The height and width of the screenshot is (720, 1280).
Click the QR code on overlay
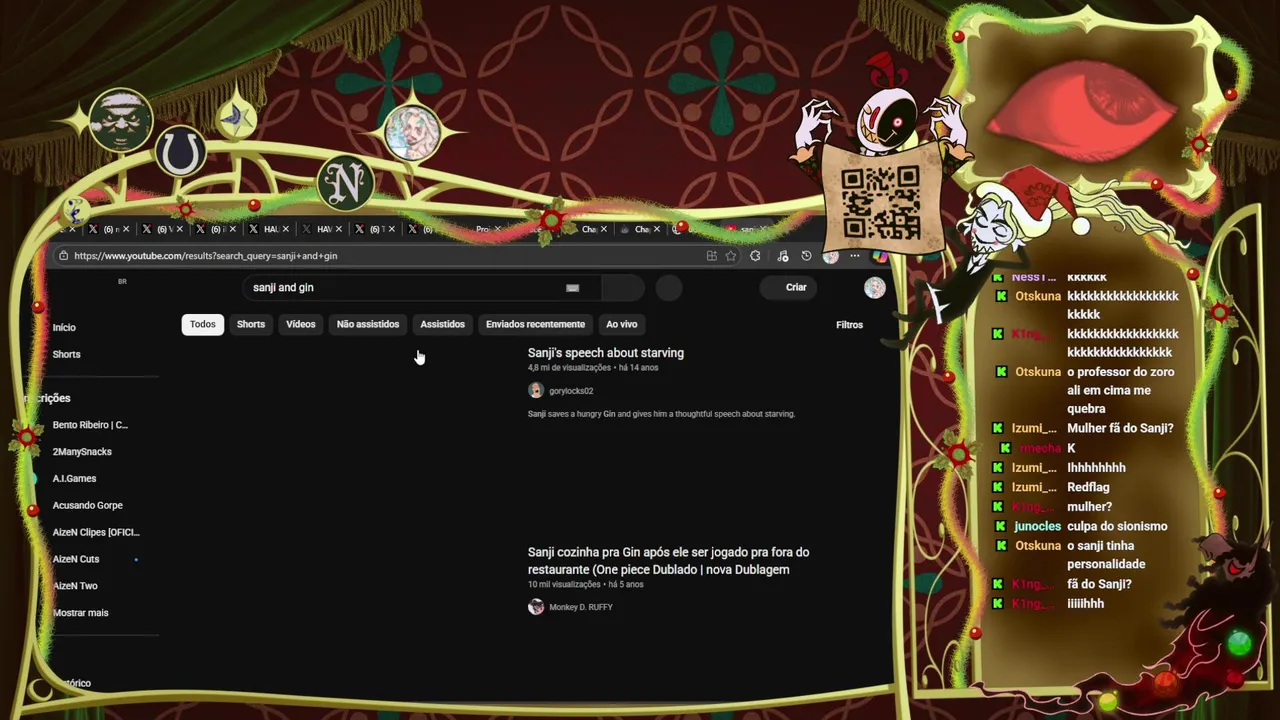tap(880, 203)
